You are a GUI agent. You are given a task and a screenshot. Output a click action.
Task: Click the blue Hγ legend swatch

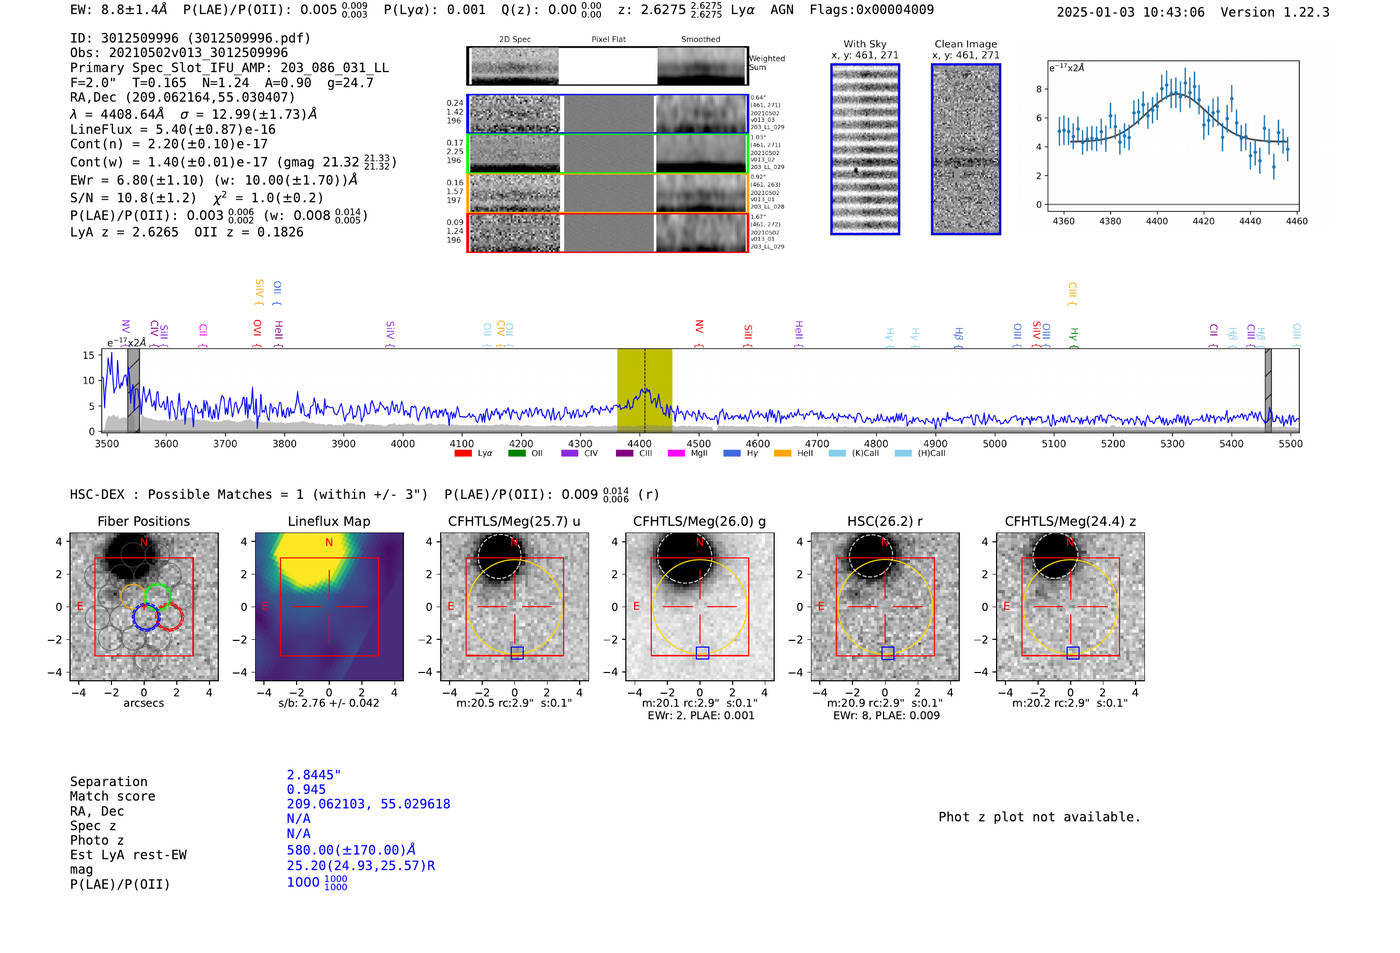coord(732,453)
